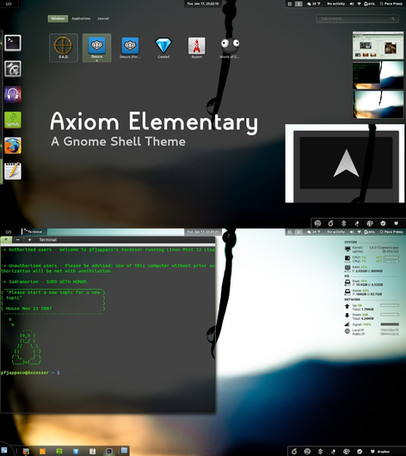The height and width of the screenshot is (456, 406).
Task: Open the clock in the upper top panel
Action: click(x=203, y=4)
